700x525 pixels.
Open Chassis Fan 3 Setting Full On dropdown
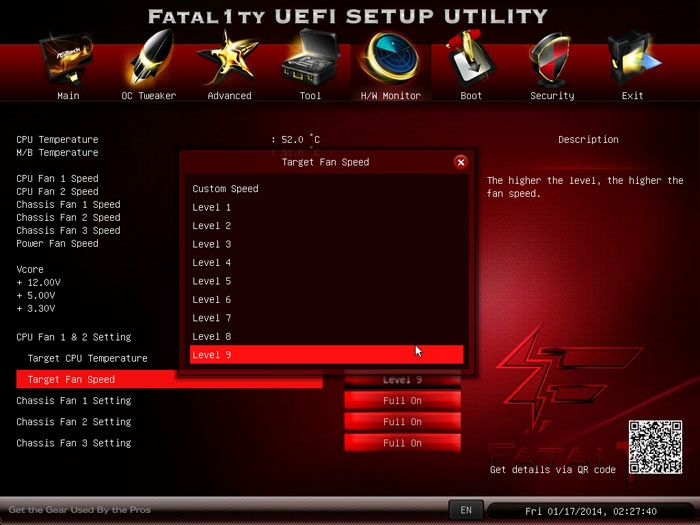click(x=402, y=443)
